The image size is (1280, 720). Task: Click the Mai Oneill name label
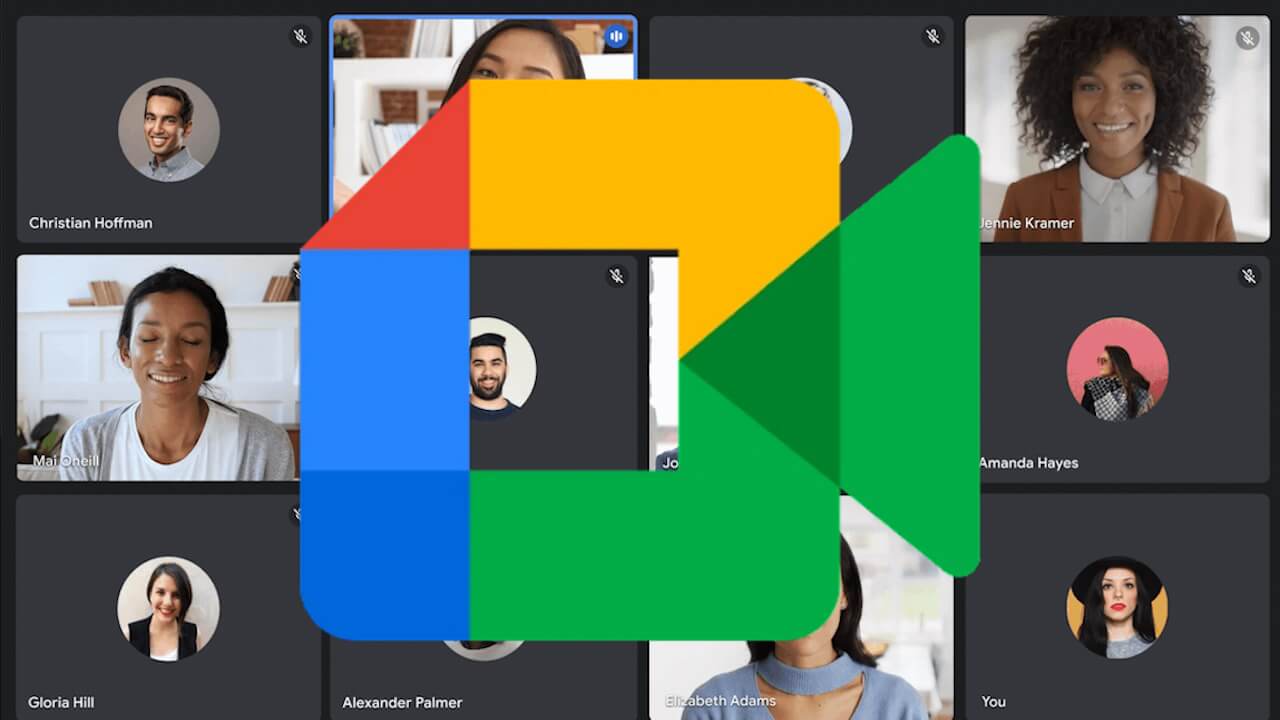[x=66, y=461]
